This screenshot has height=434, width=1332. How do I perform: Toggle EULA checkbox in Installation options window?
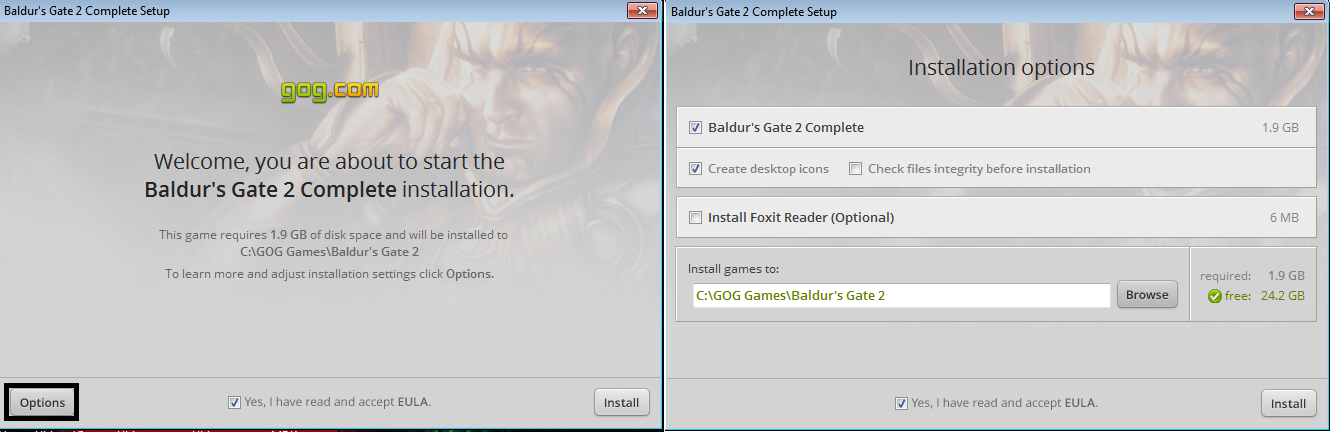pos(902,403)
